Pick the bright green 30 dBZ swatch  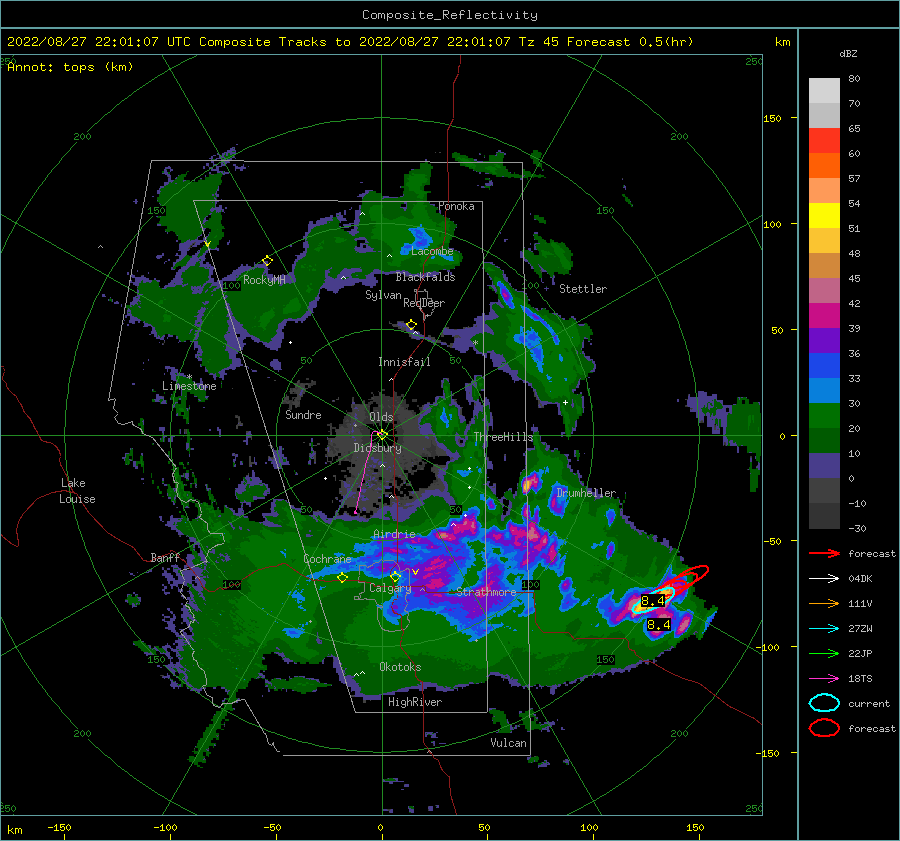(x=824, y=416)
